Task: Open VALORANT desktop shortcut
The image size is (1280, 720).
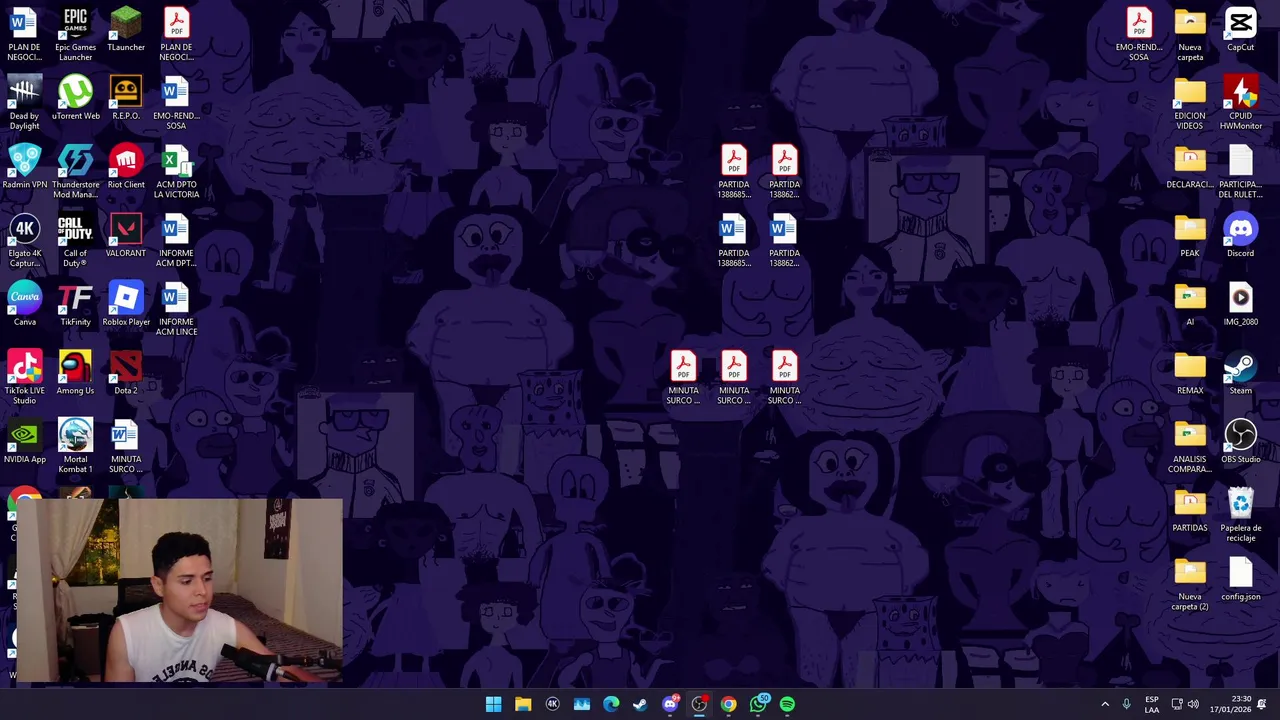Action: click(x=126, y=236)
